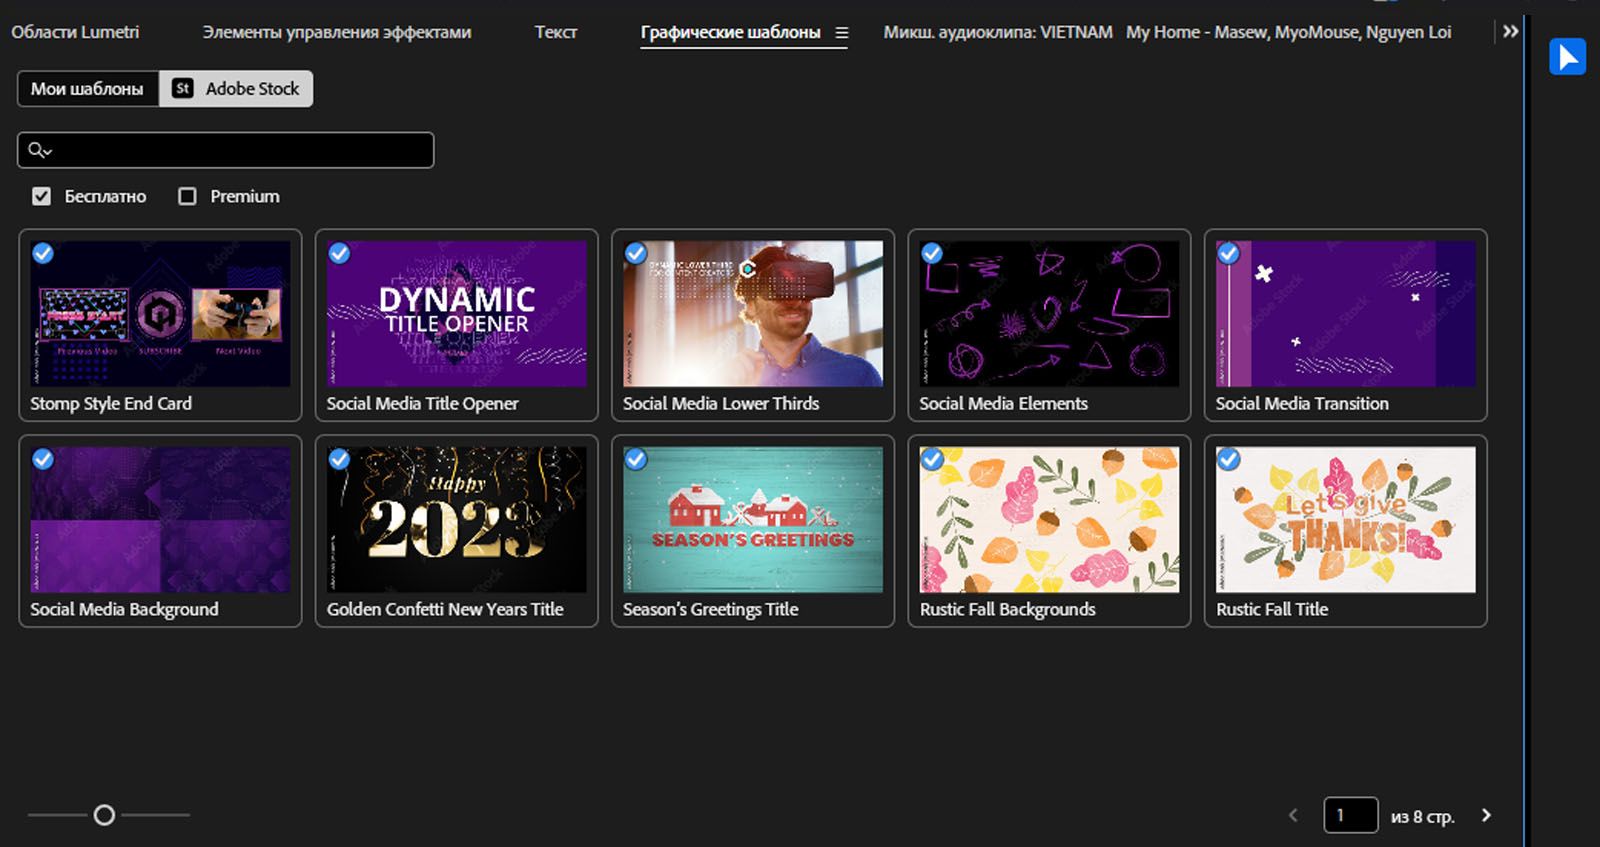Enable the Premium filter checkbox
This screenshot has width=1600, height=847.
point(187,196)
